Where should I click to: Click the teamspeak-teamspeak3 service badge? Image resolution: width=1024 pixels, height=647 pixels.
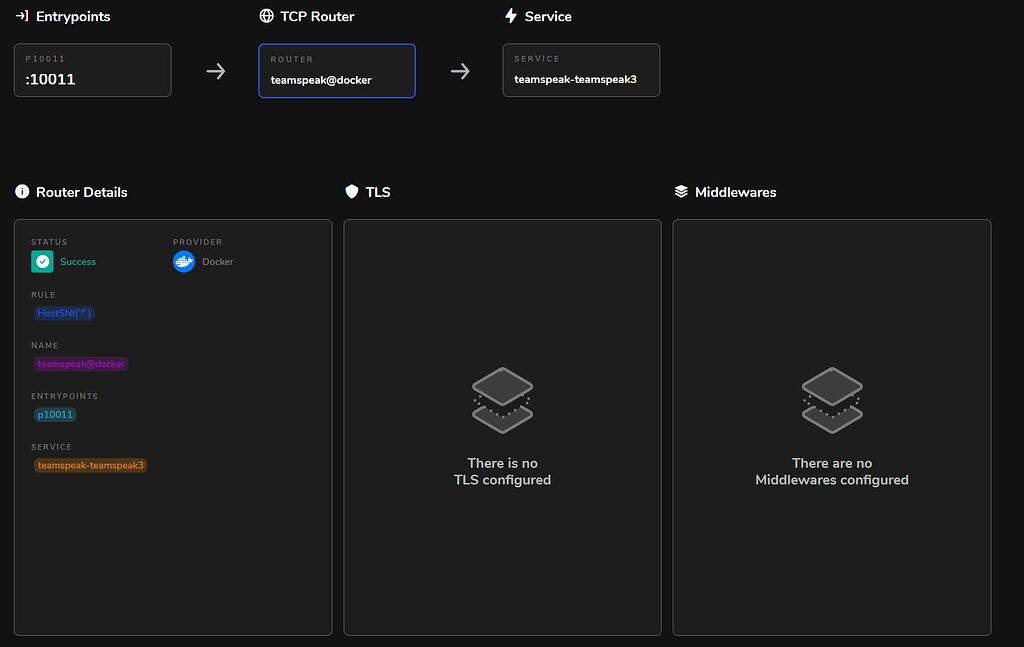coord(90,465)
